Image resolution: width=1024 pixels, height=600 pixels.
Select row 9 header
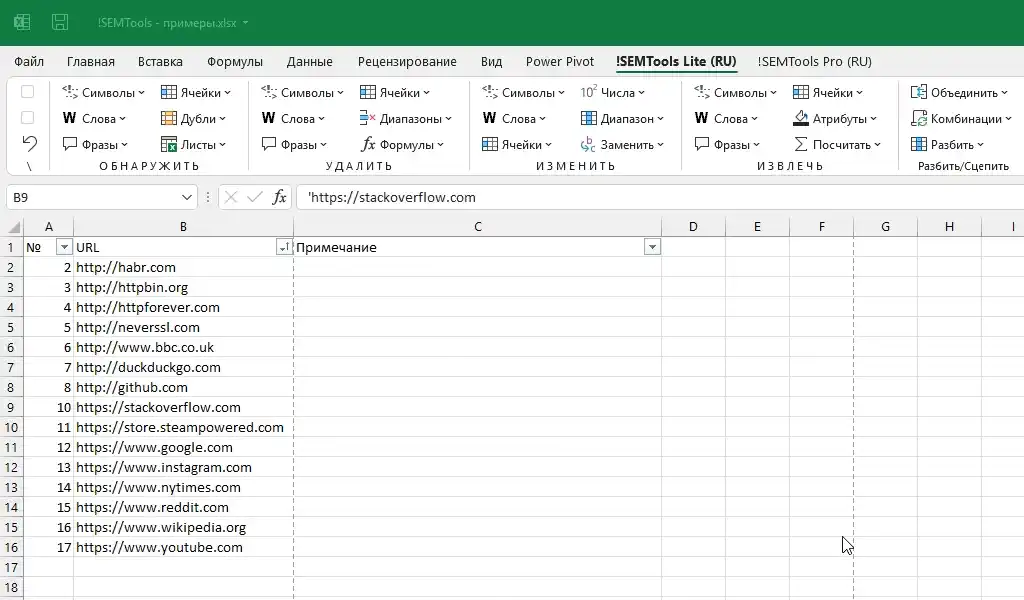click(x=11, y=407)
